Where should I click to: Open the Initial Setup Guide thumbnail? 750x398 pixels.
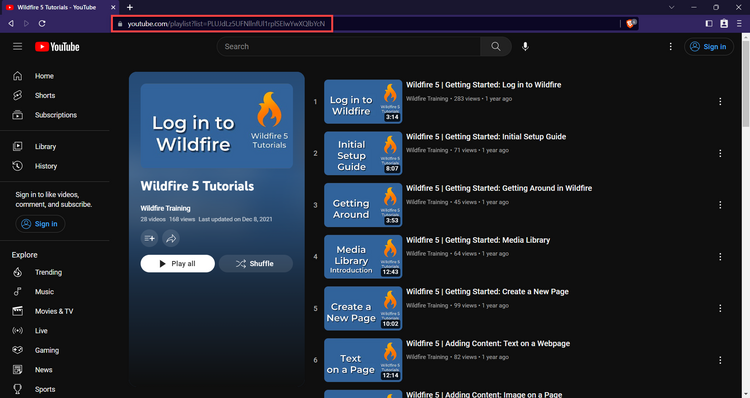(x=363, y=154)
